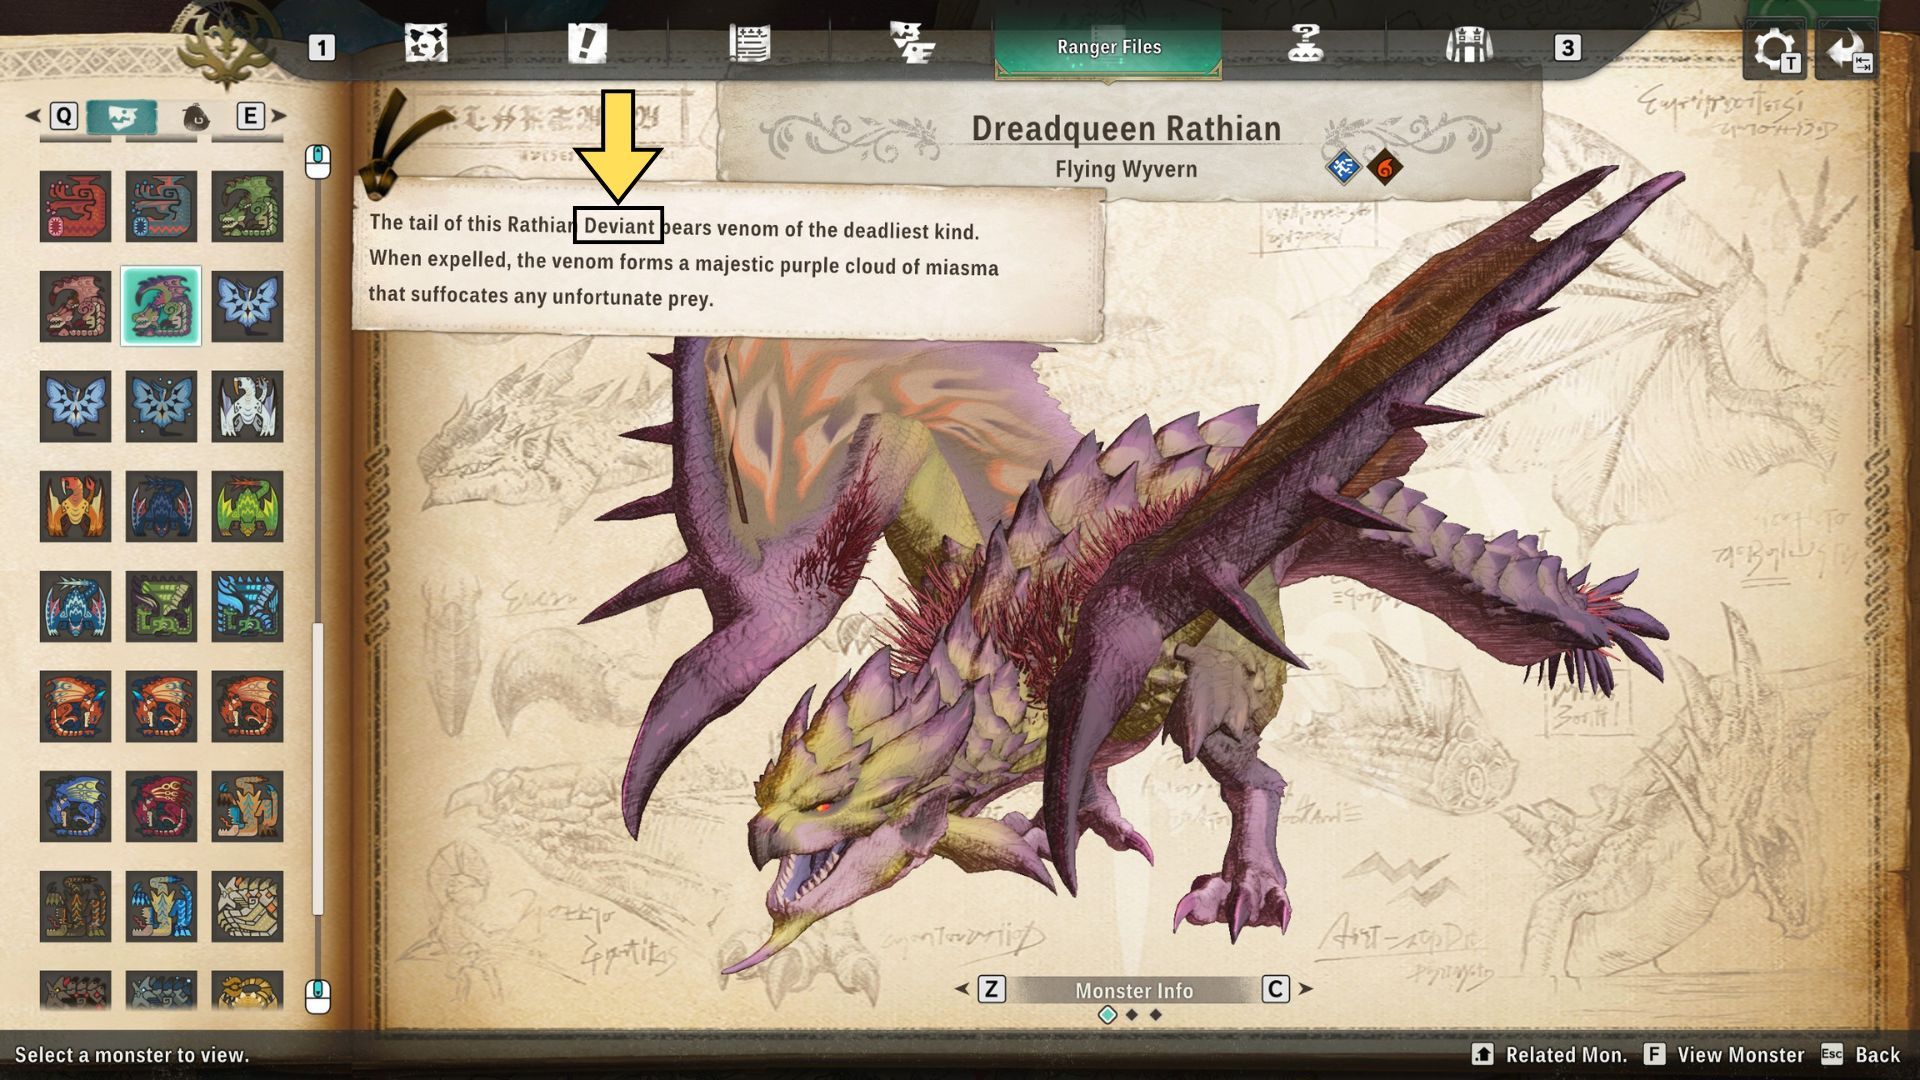This screenshot has height=1080, width=1920.
Task: Switch to the pouch category tab
Action: [x=196, y=117]
